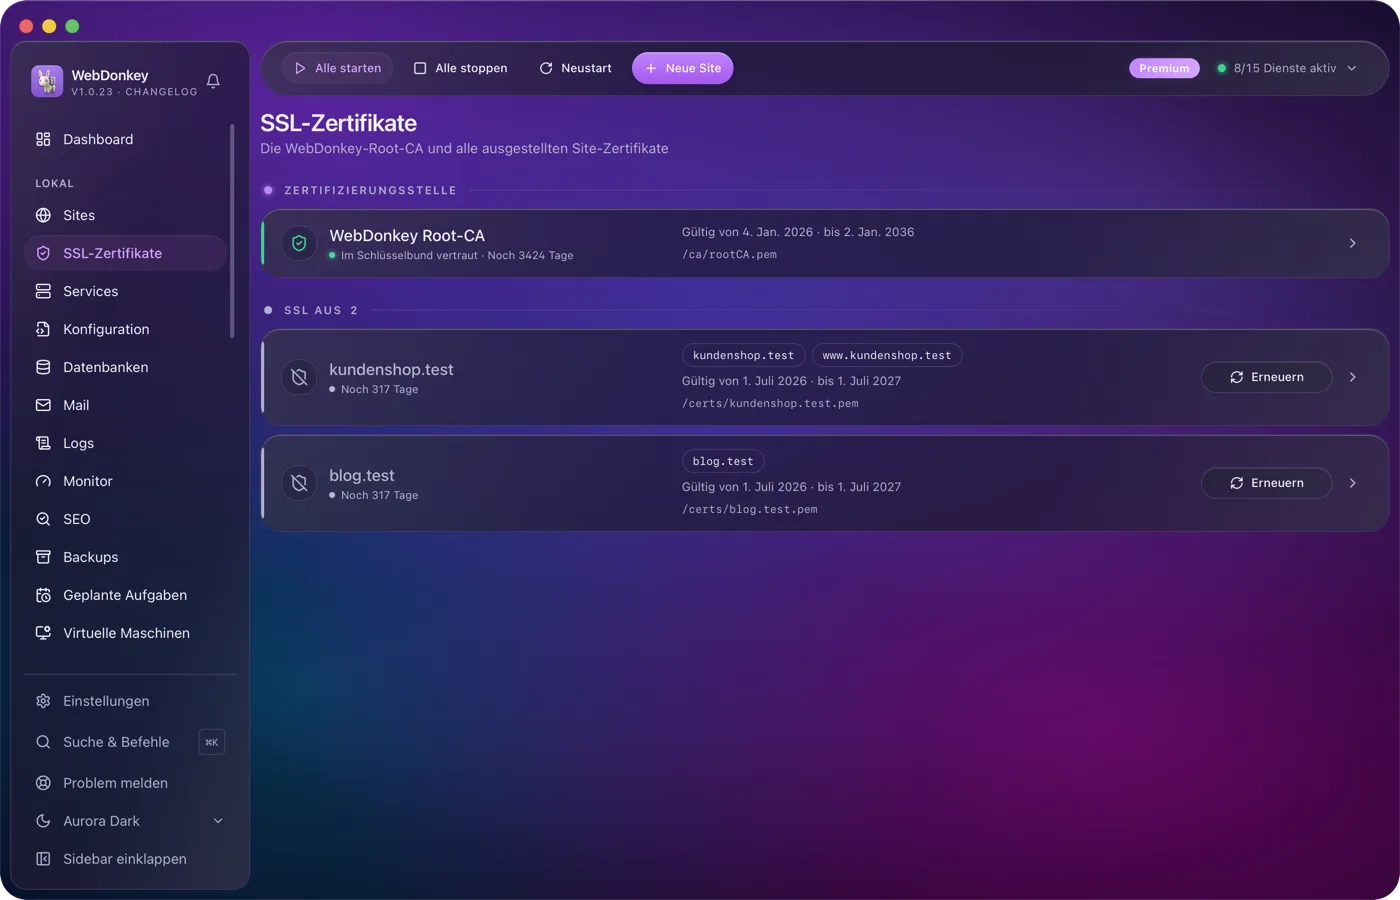The height and width of the screenshot is (900, 1400).
Task: Go to Sites in sidebar
Action: pos(126,215)
